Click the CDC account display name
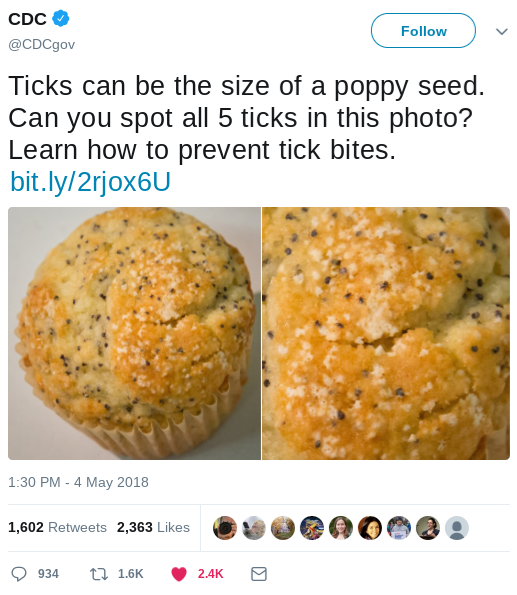This screenshot has height=595, width=517. [x=27, y=19]
